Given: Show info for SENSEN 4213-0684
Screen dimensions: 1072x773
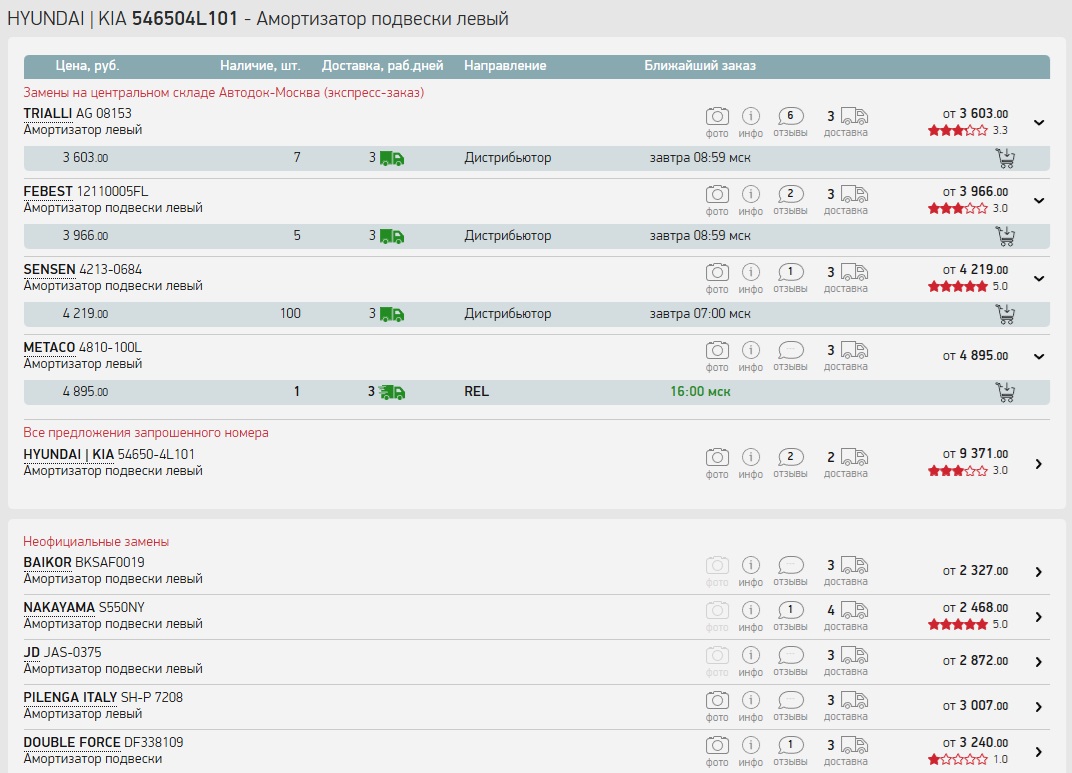Looking at the screenshot, I should pyautogui.click(x=751, y=278).
